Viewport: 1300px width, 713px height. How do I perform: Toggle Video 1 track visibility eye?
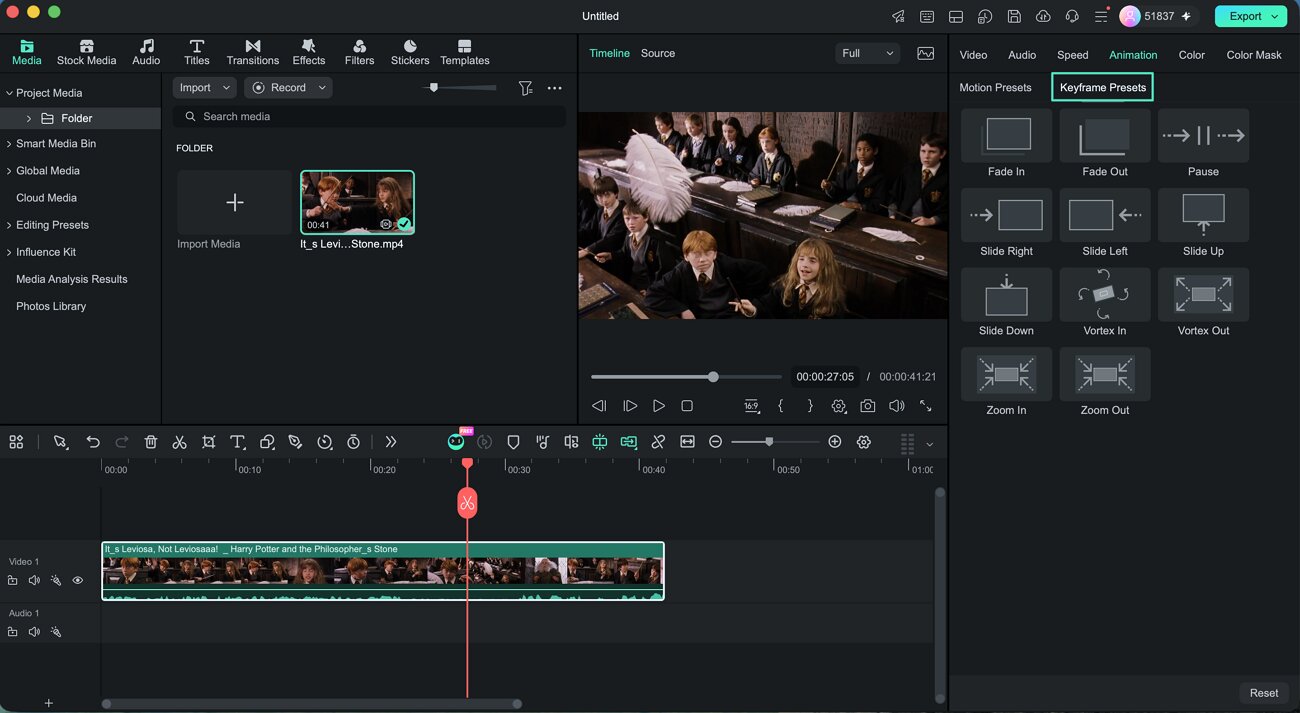(x=78, y=580)
